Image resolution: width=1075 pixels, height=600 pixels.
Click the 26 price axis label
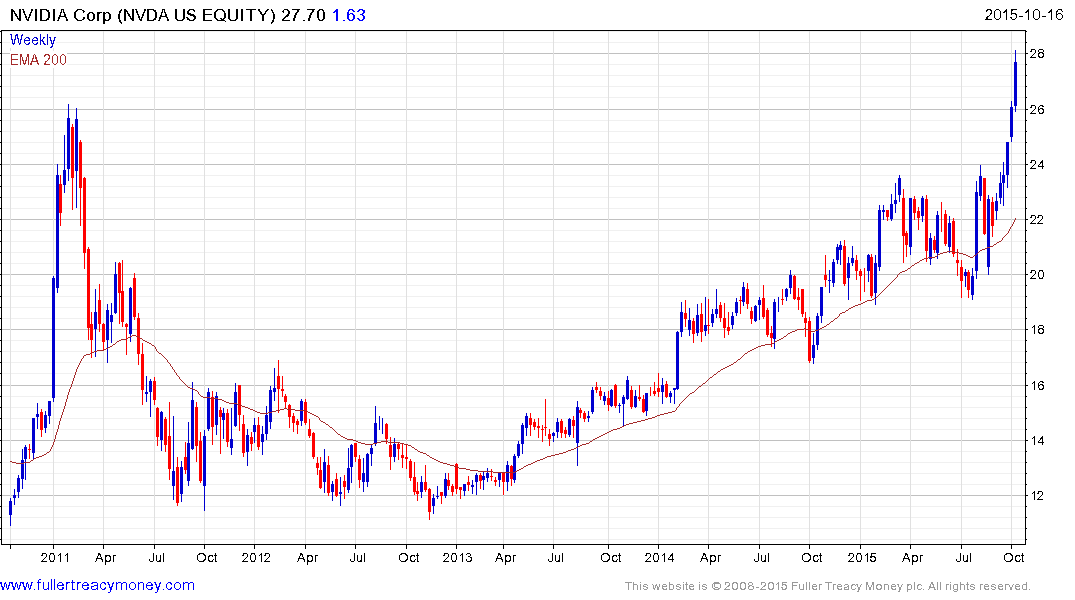tap(1037, 109)
